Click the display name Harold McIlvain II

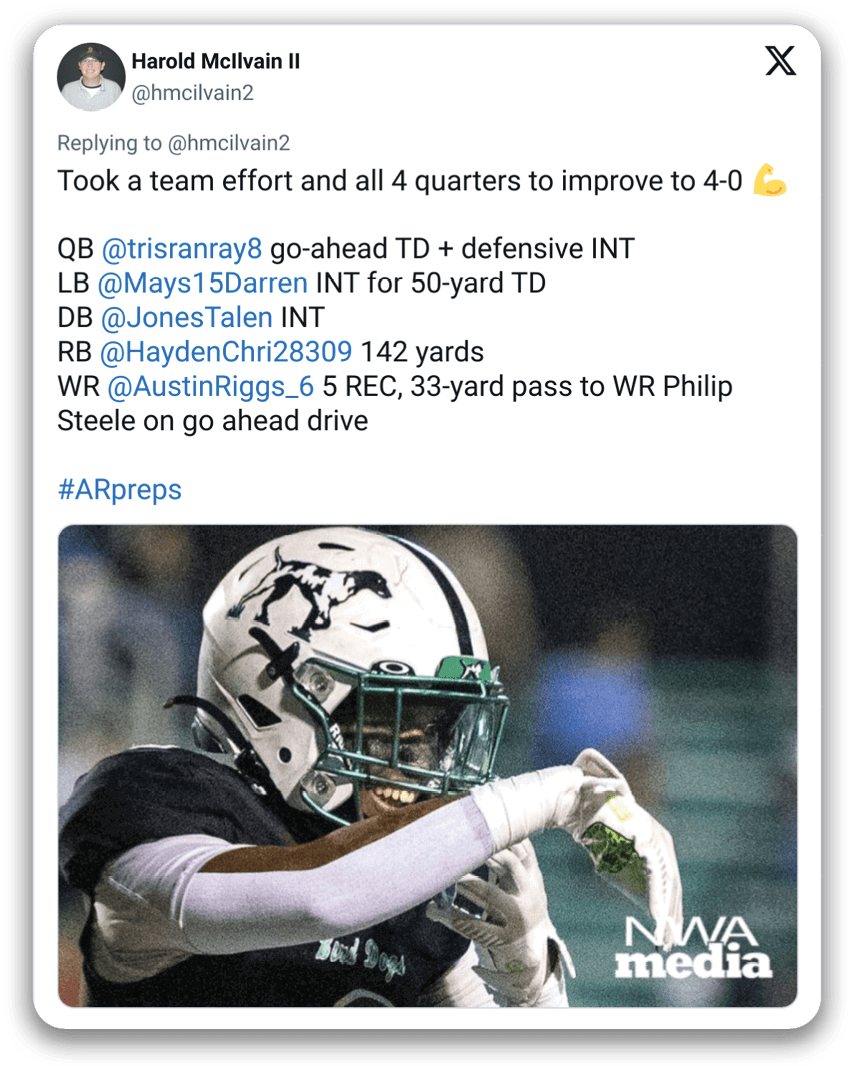pyautogui.click(x=215, y=61)
